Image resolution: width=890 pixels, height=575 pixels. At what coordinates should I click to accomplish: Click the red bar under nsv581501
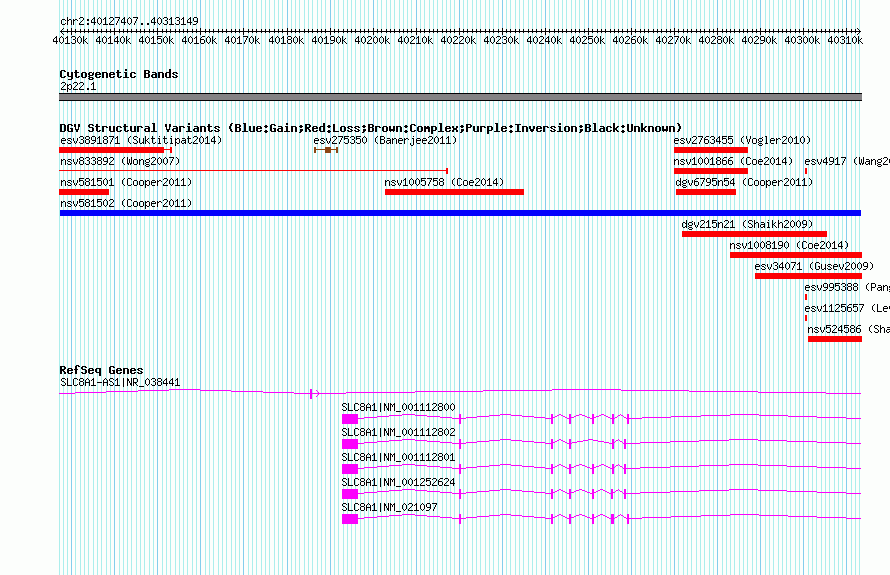[x=84, y=192]
